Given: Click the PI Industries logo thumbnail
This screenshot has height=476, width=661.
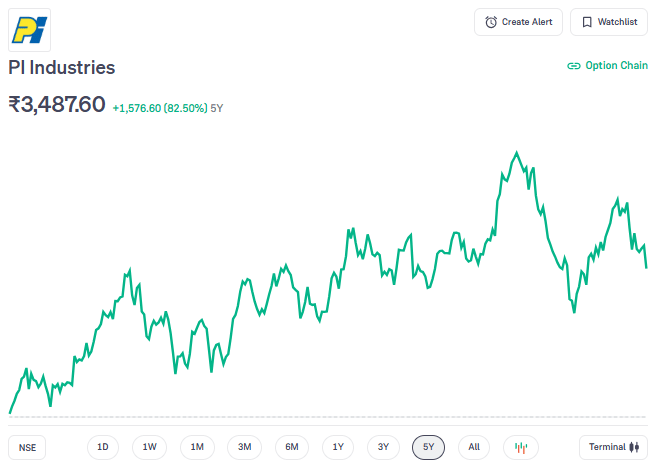Looking at the screenshot, I should pos(30,30).
